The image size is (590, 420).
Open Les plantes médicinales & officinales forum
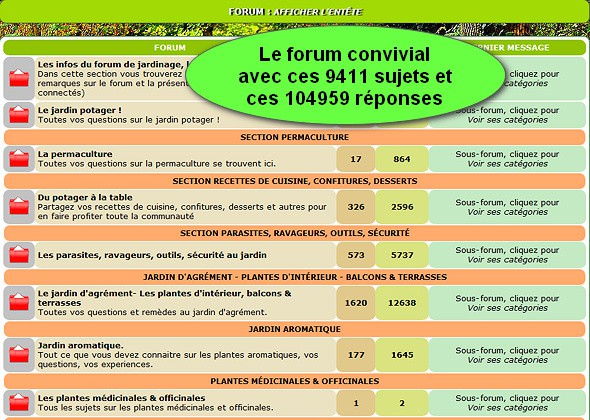coord(122,398)
